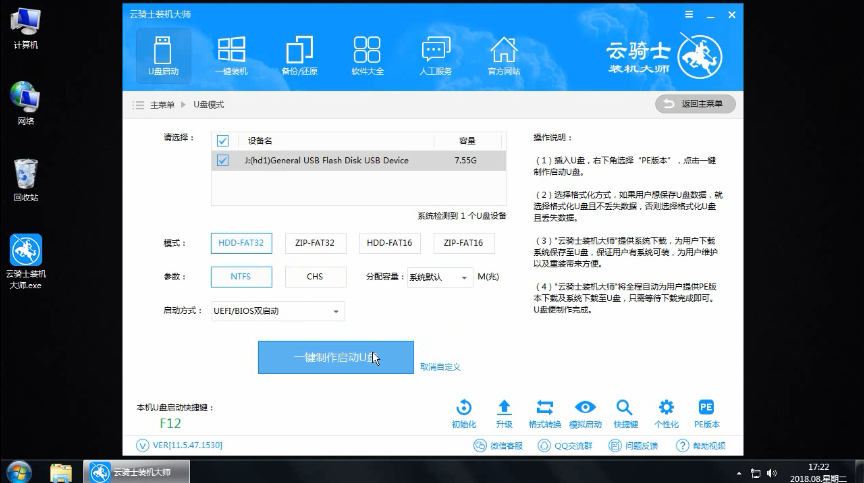Open the 软件大全 tab
Screen dimensions: 864x483
(368, 56)
